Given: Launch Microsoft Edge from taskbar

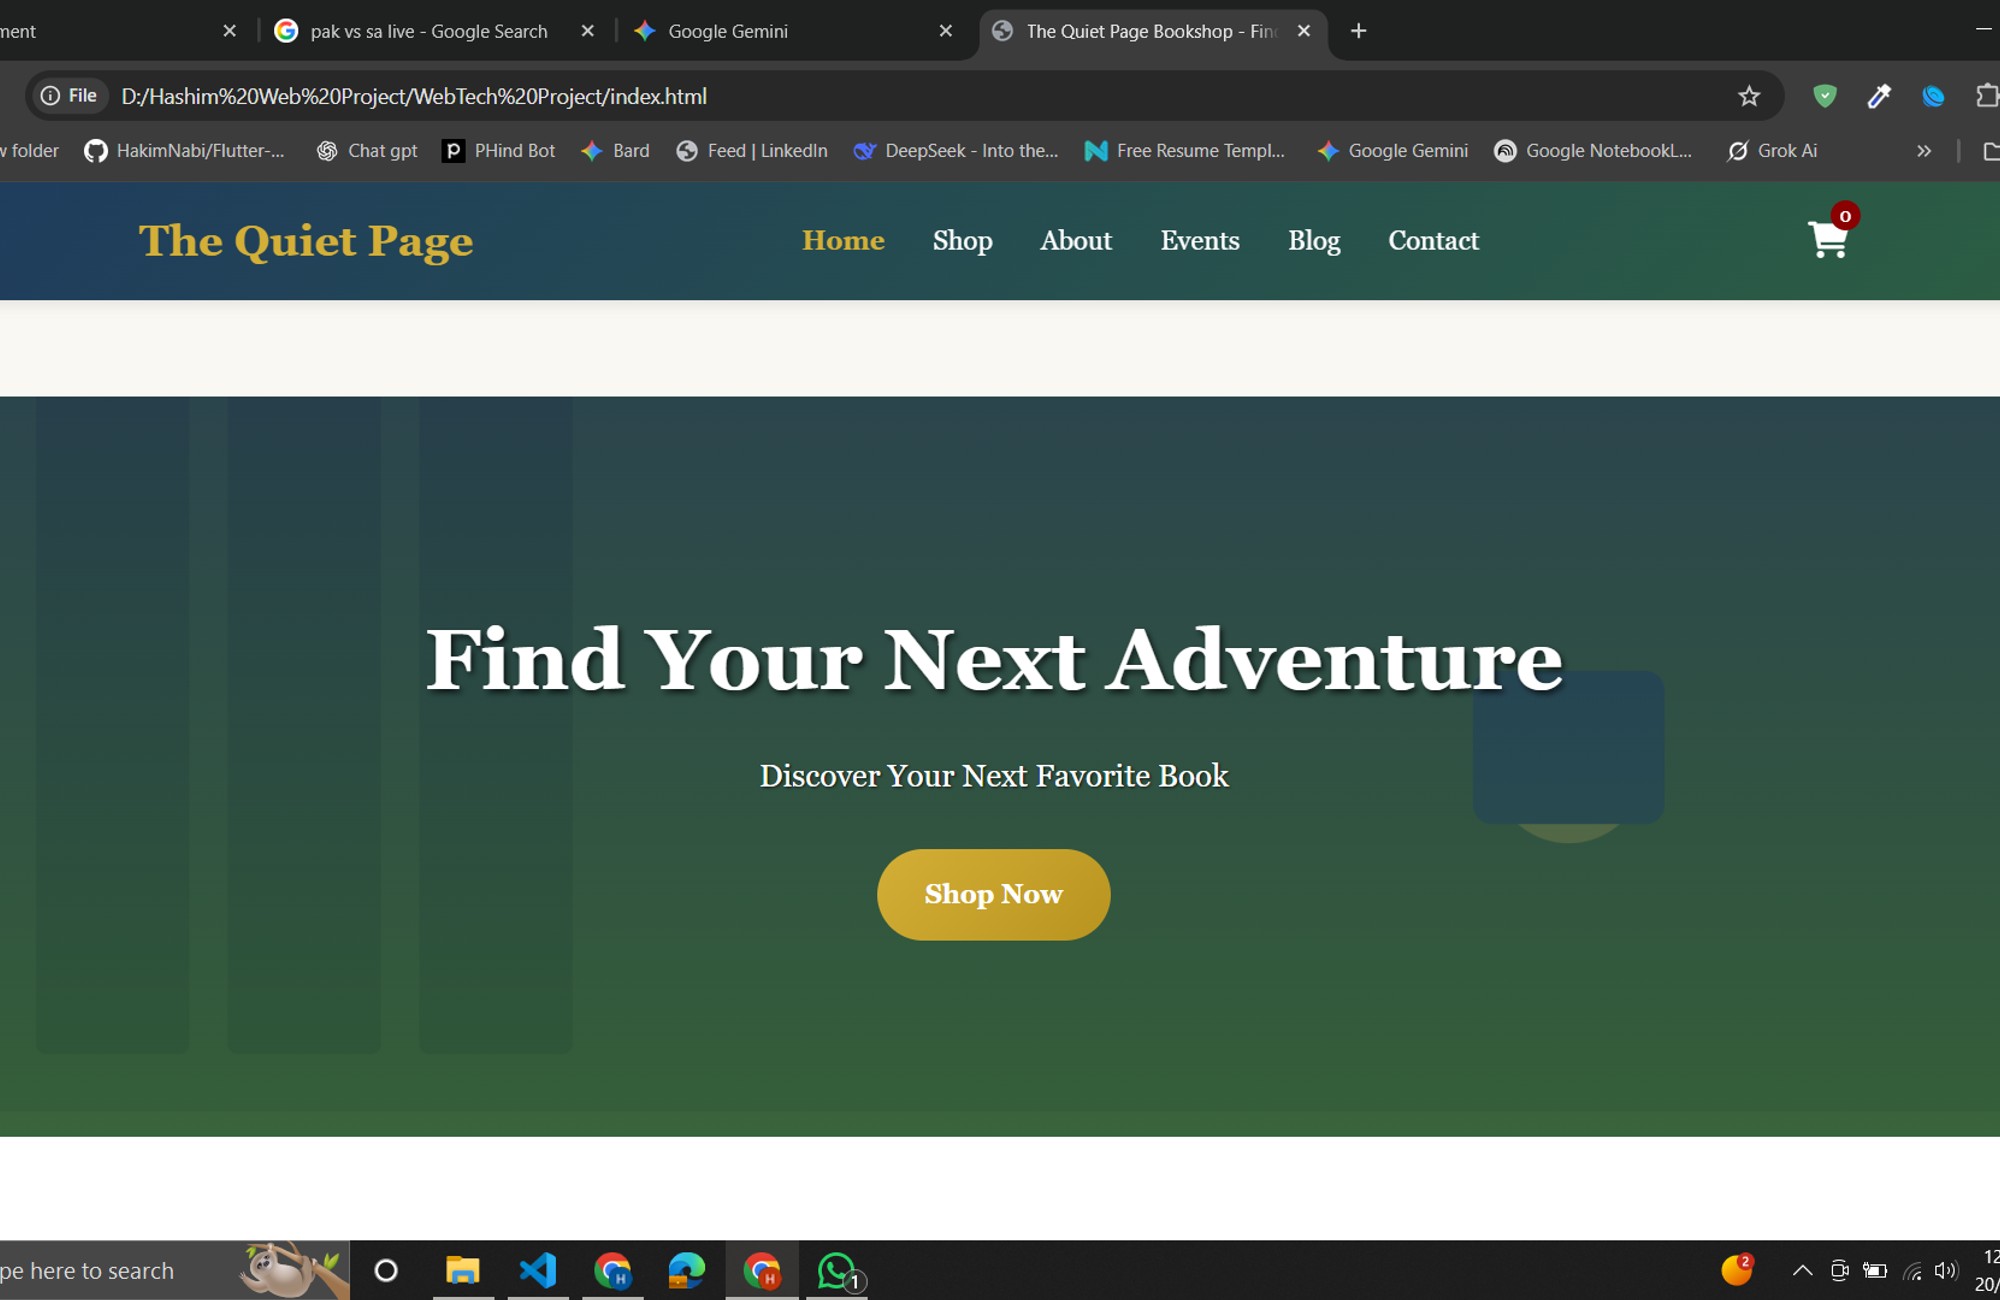Looking at the screenshot, I should [686, 1270].
